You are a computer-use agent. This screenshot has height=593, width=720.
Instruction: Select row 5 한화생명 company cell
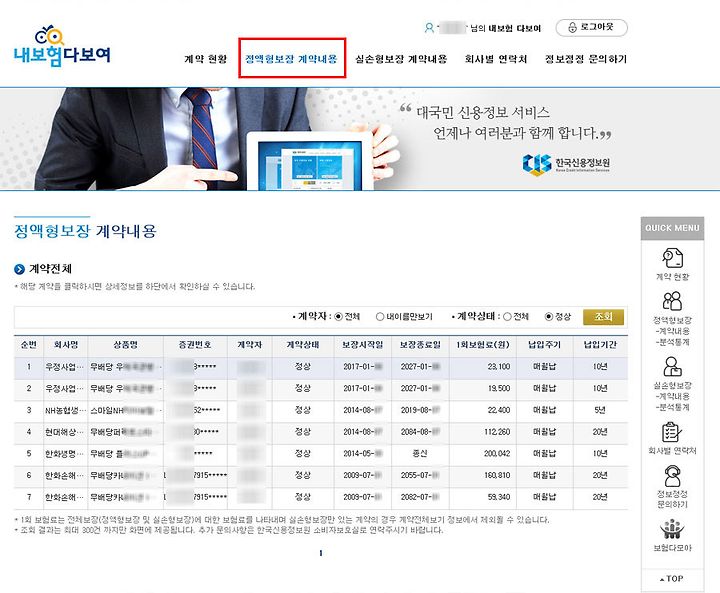click(66, 454)
